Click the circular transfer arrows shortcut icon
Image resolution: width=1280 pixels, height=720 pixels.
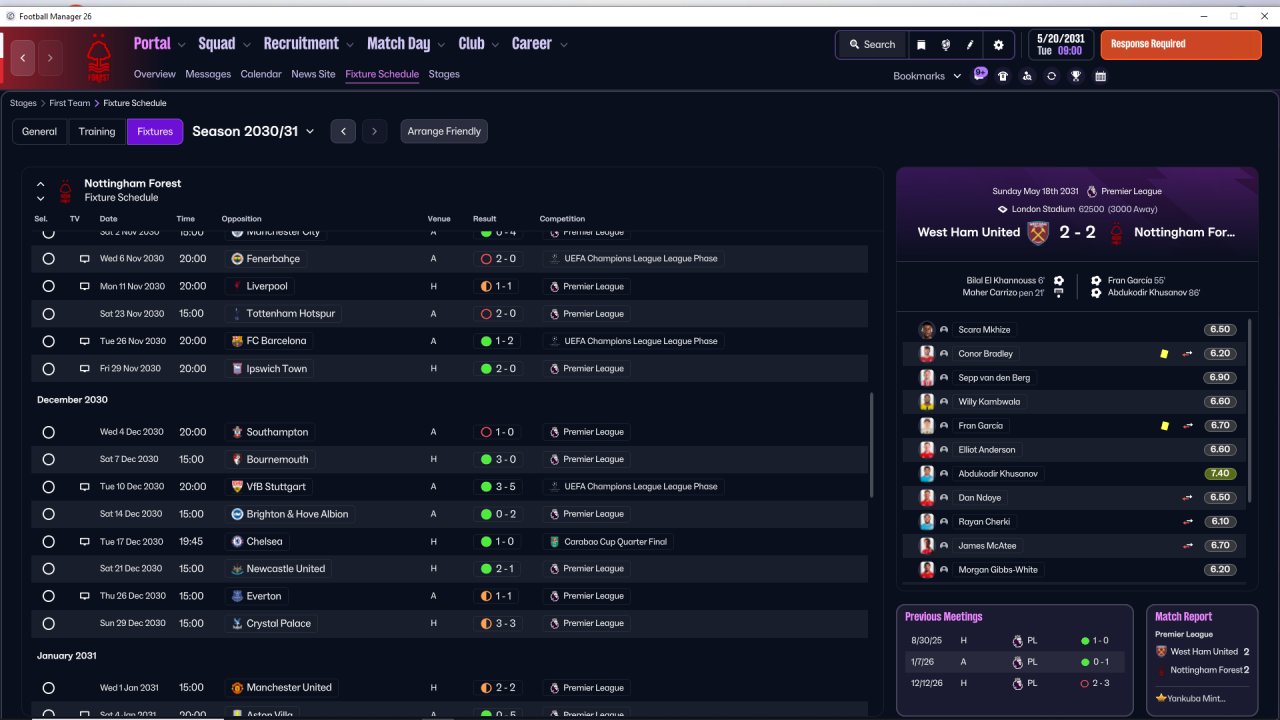[x=1051, y=76]
